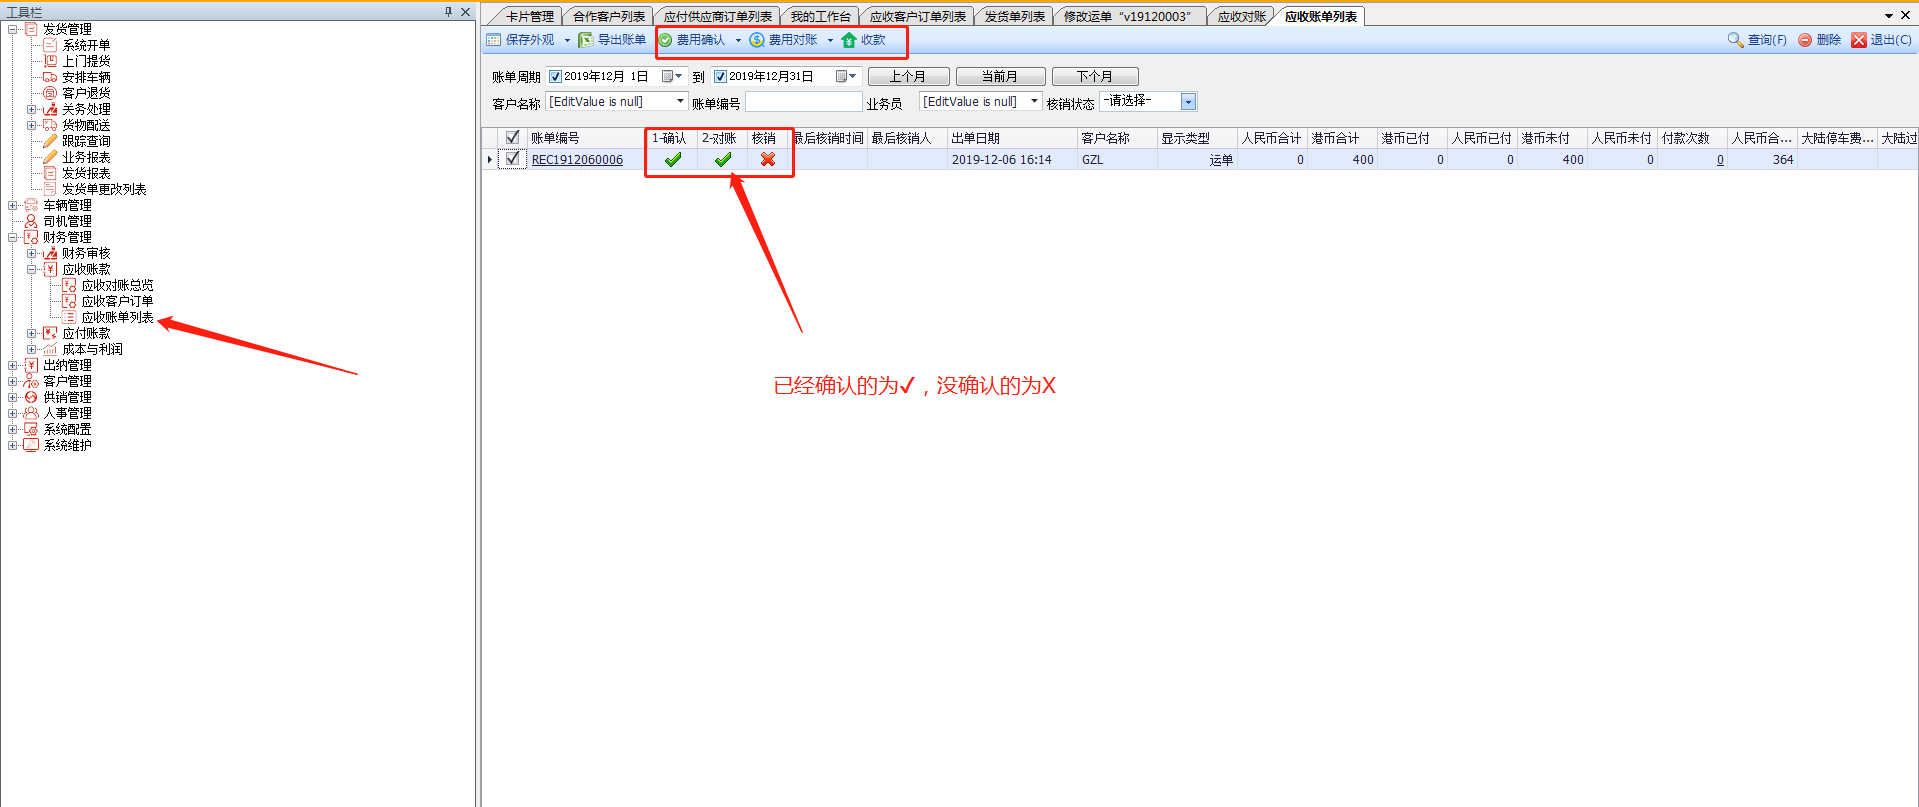
Task: Collapse the 财务管理 tree node
Action: 13,237
